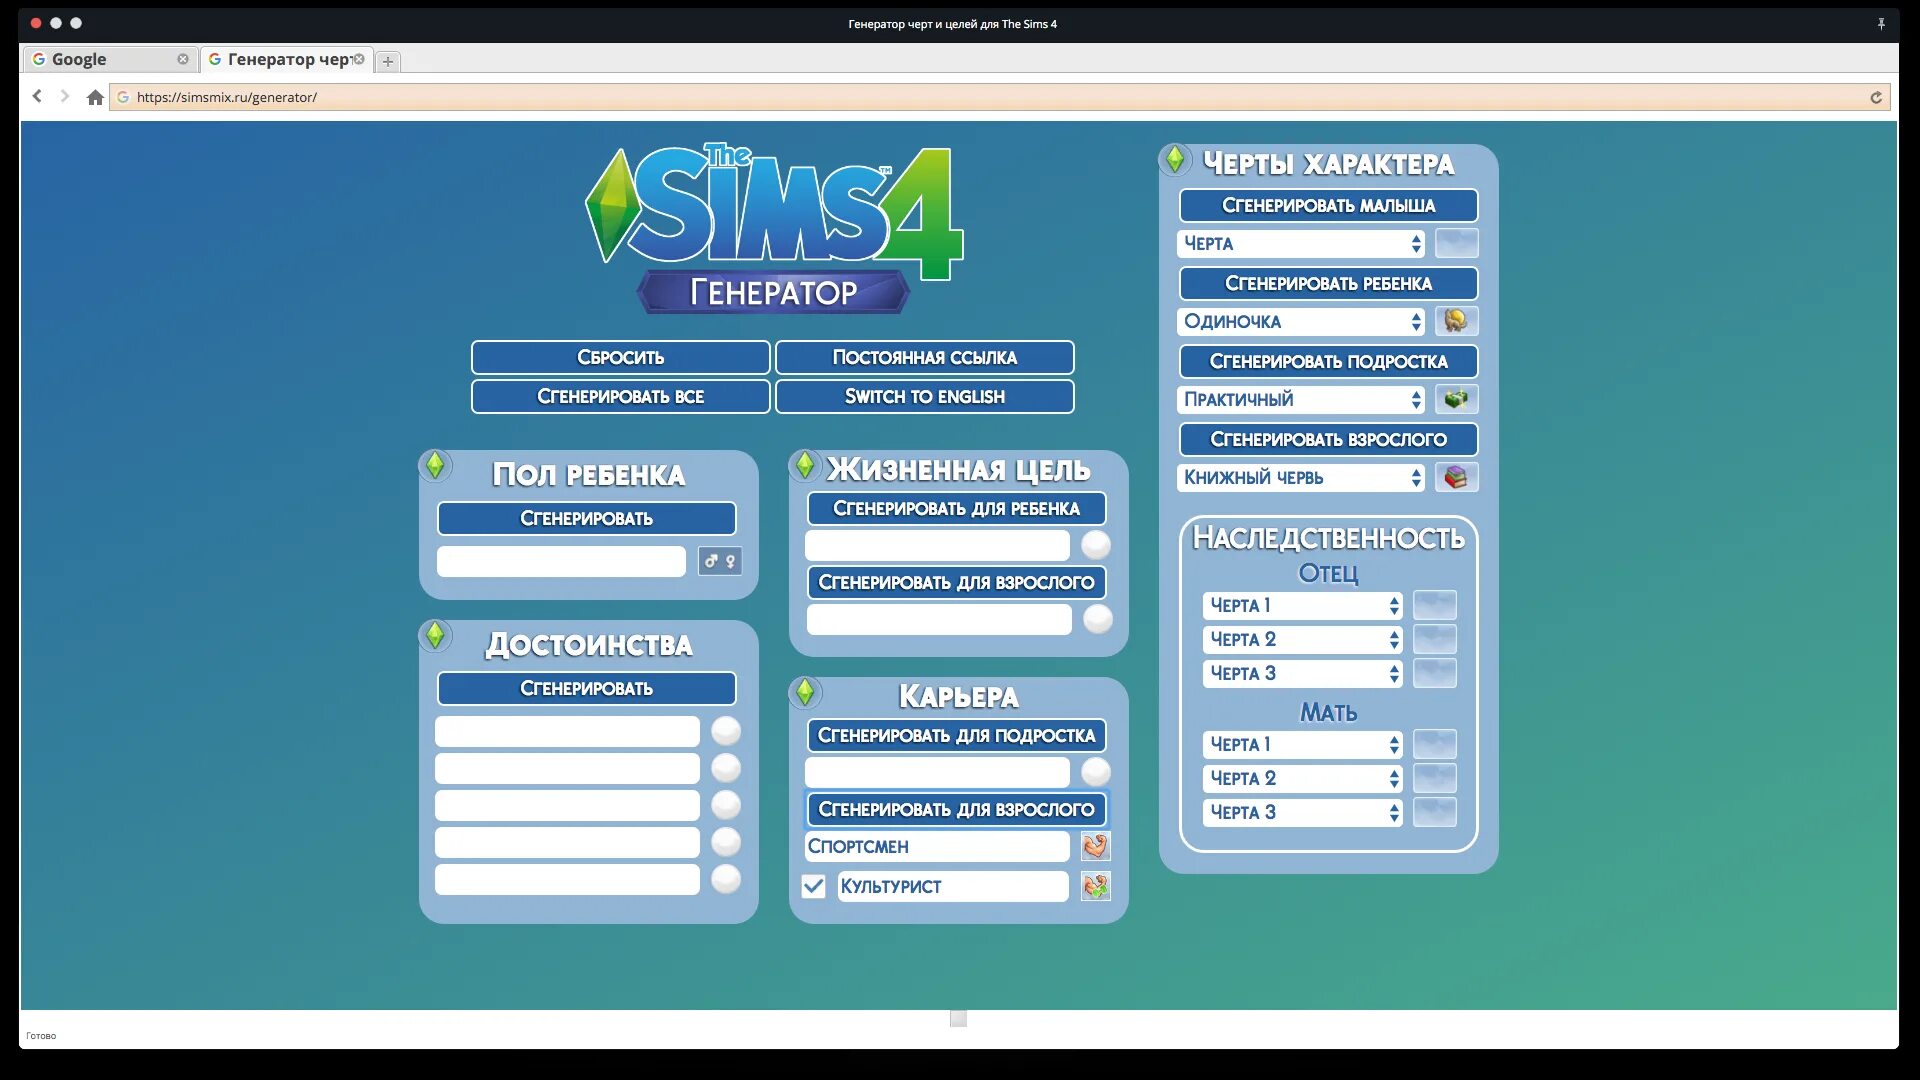1920x1080 pixels.
Task: Click the pin icon in the title bar
Action: pos(1881,24)
